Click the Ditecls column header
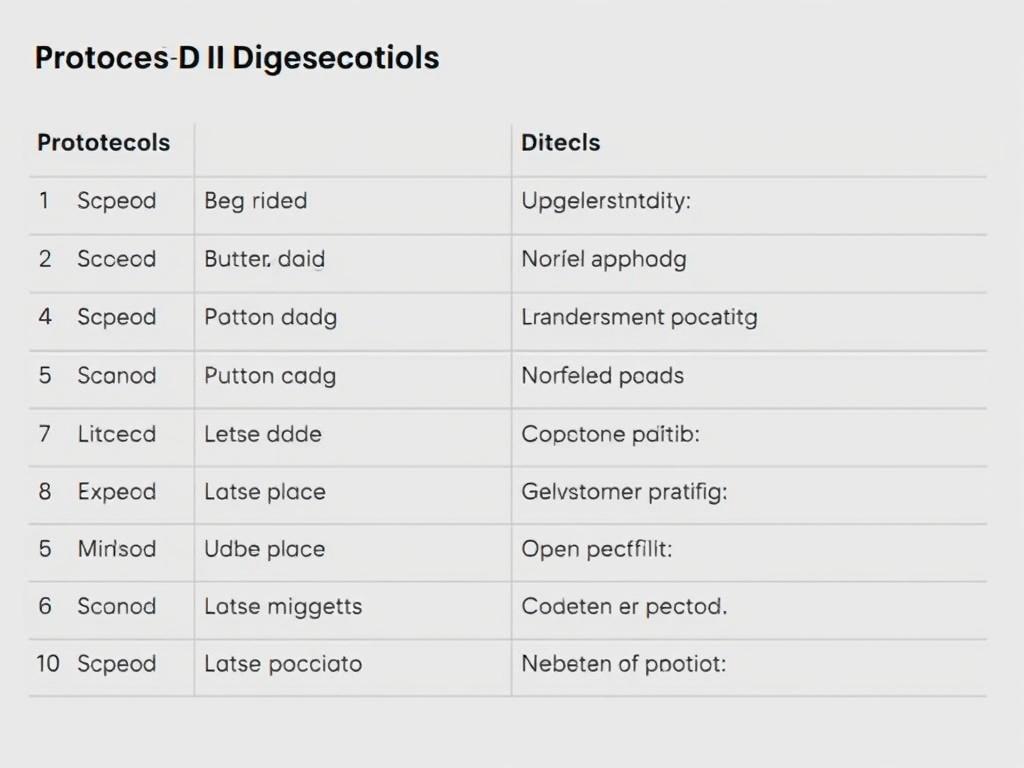The width and height of the screenshot is (1024, 768). pos(560,142)
